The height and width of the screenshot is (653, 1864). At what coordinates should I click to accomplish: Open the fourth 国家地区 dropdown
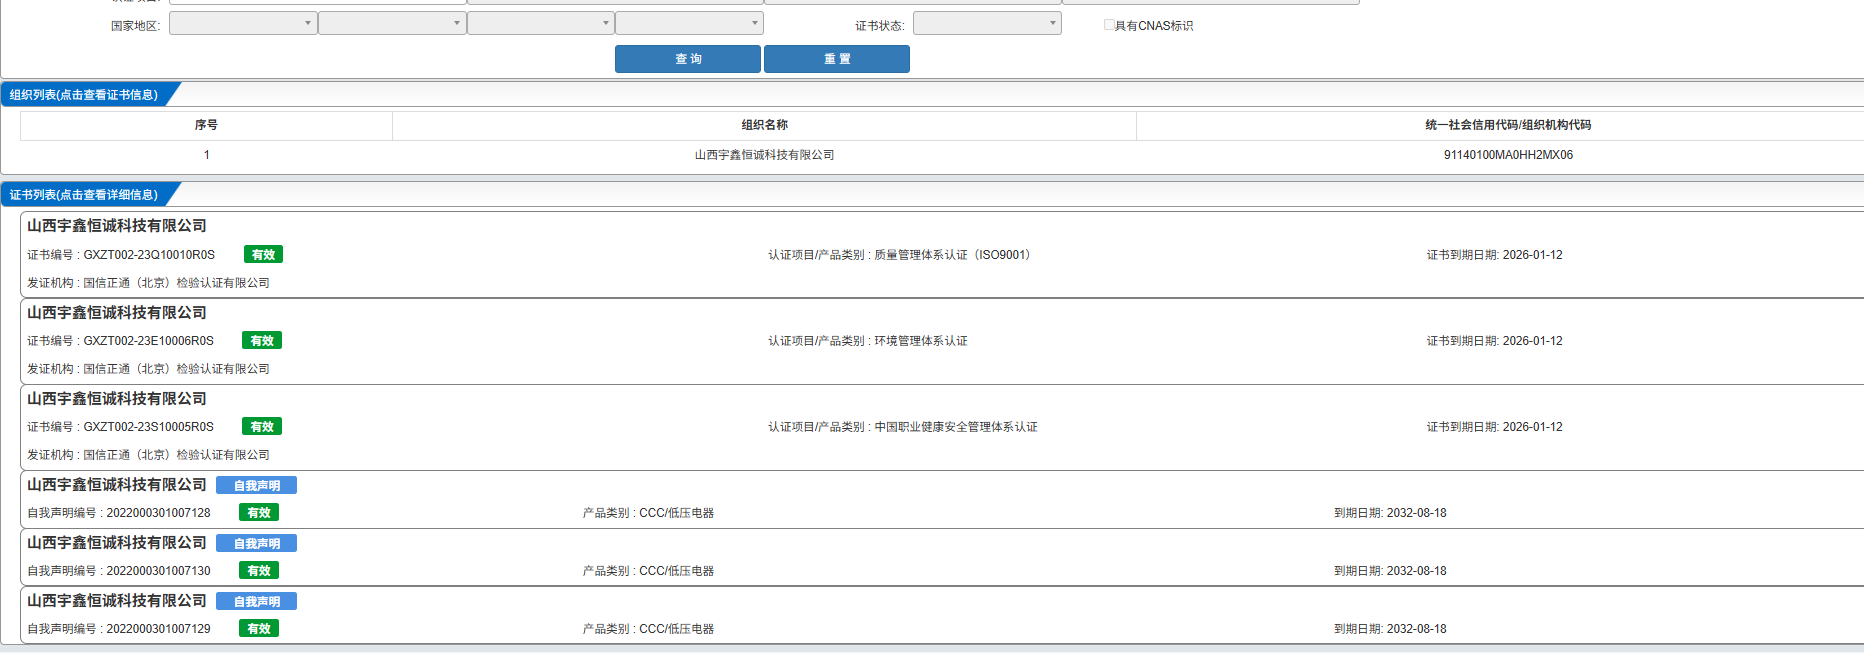click(689, 23)
